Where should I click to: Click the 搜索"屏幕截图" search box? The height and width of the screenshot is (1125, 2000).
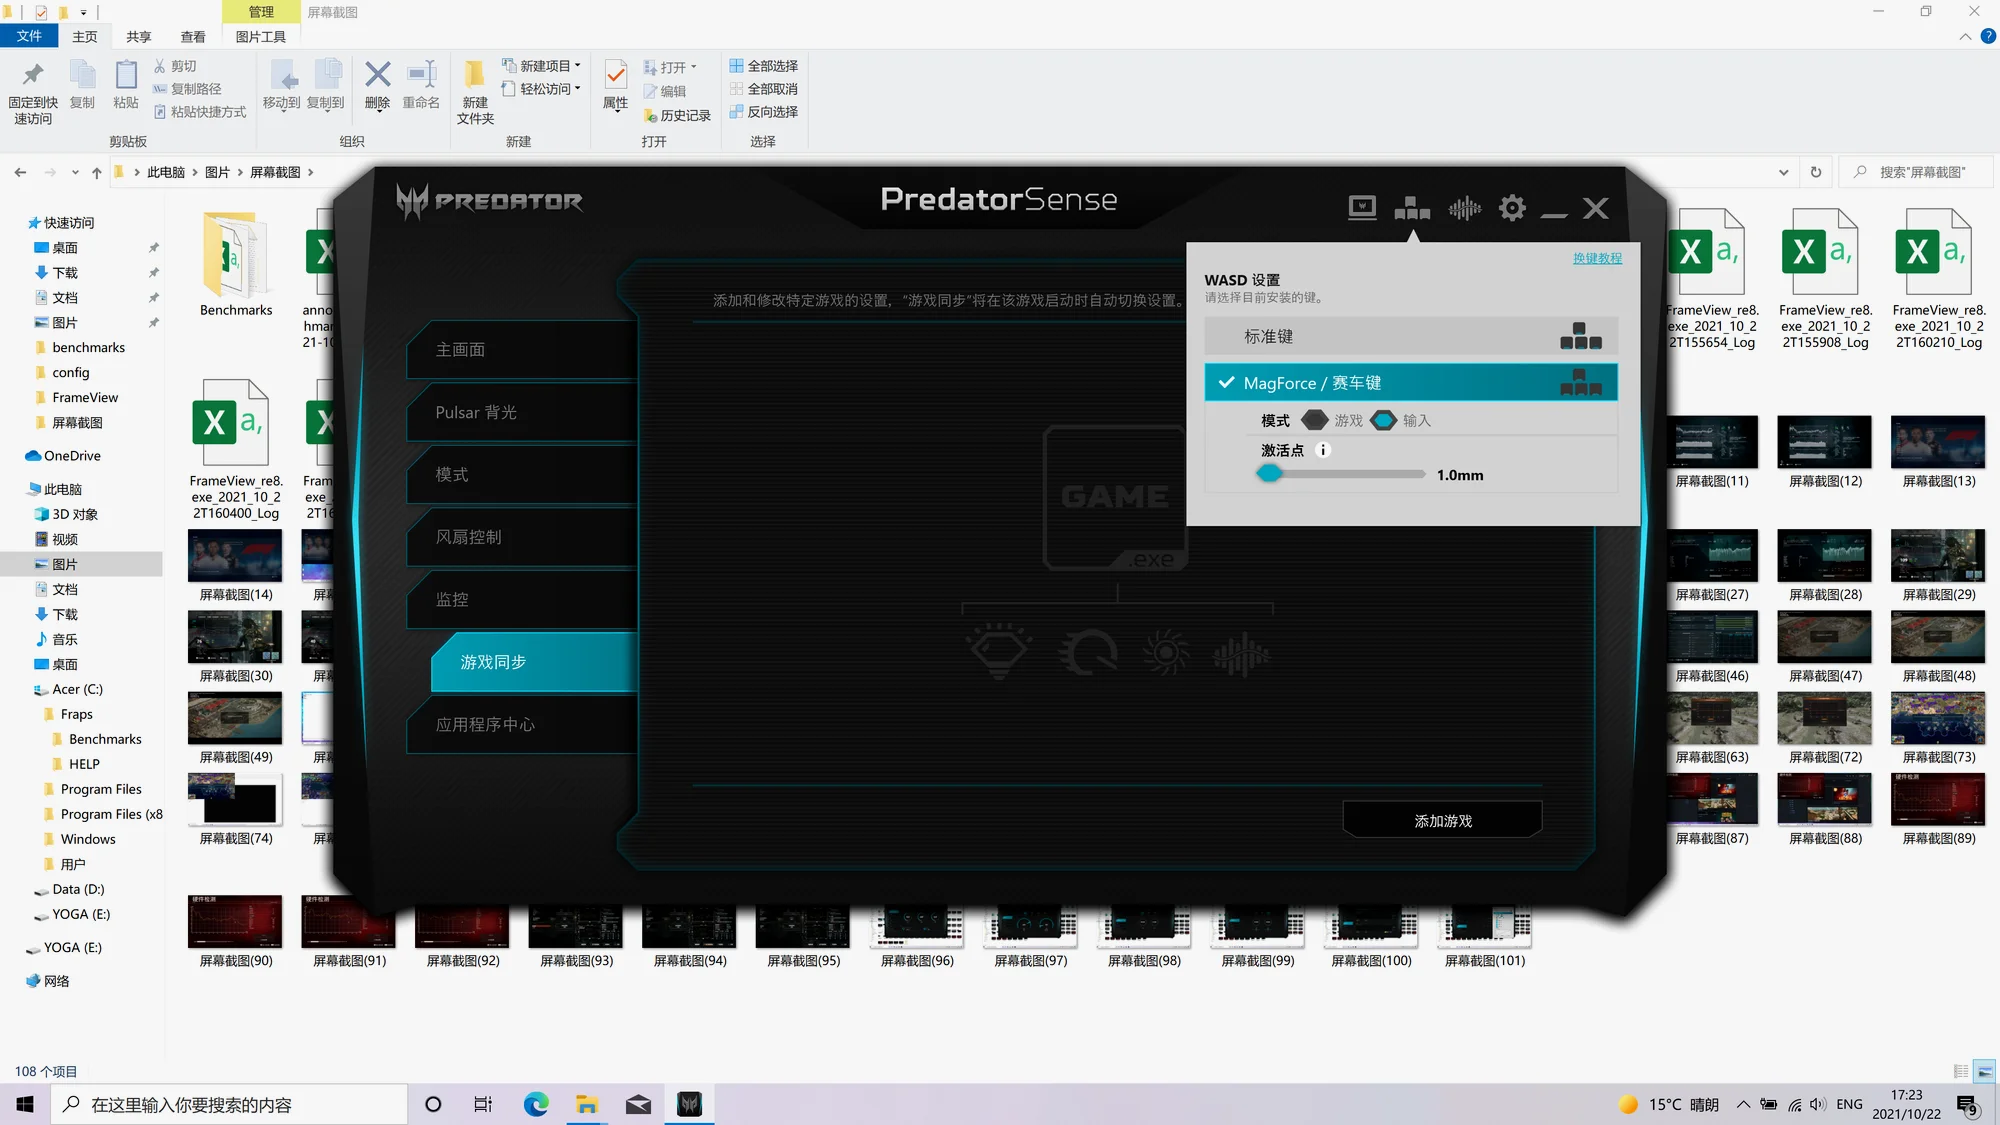(x=1917, y=172)
